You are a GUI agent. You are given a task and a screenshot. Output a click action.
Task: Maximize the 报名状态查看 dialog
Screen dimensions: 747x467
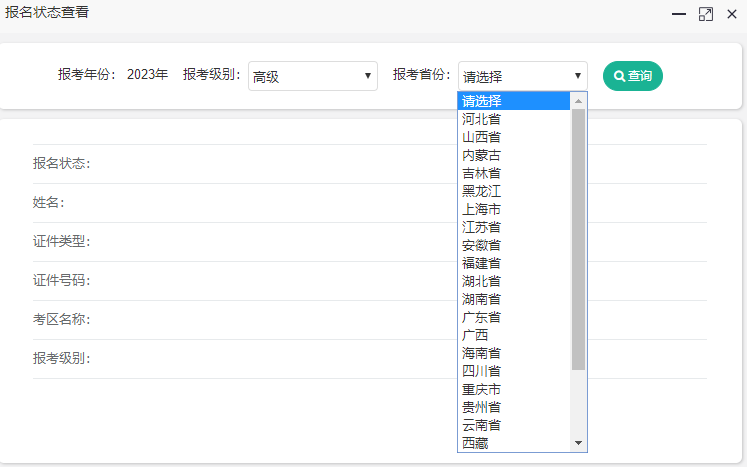tap(705, 14)
